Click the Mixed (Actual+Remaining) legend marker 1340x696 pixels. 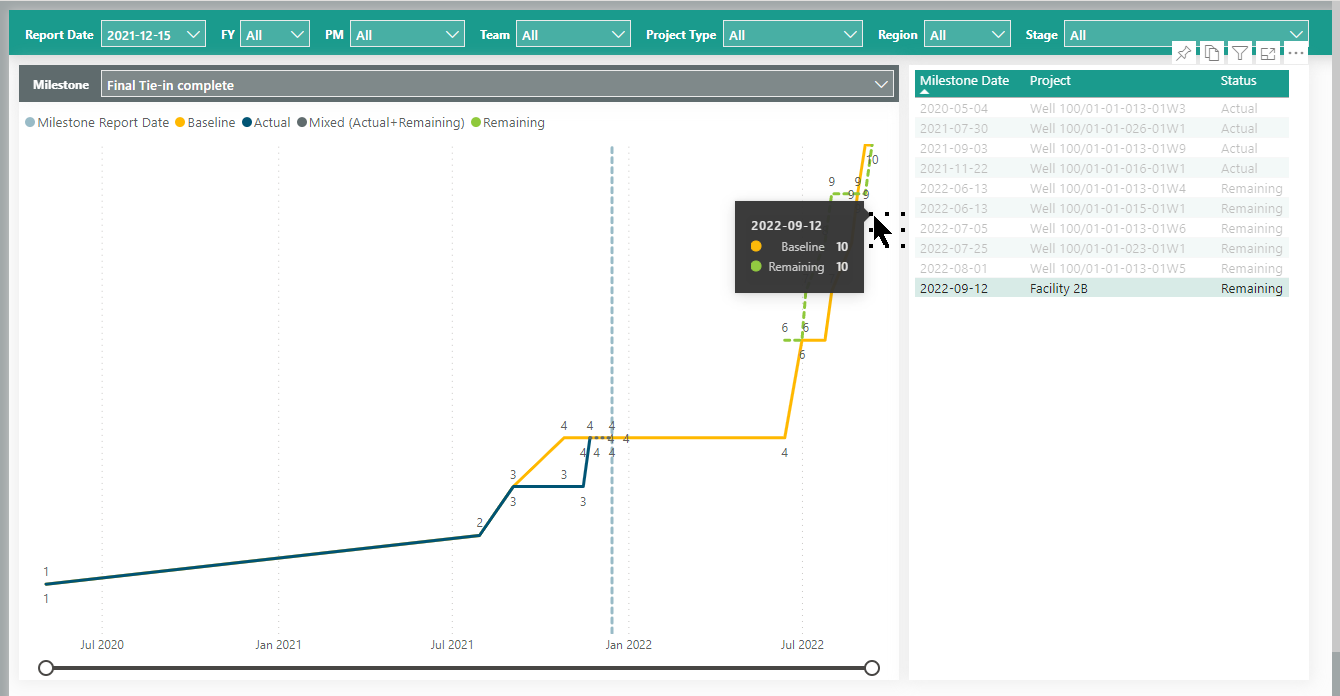click(301, 123)
